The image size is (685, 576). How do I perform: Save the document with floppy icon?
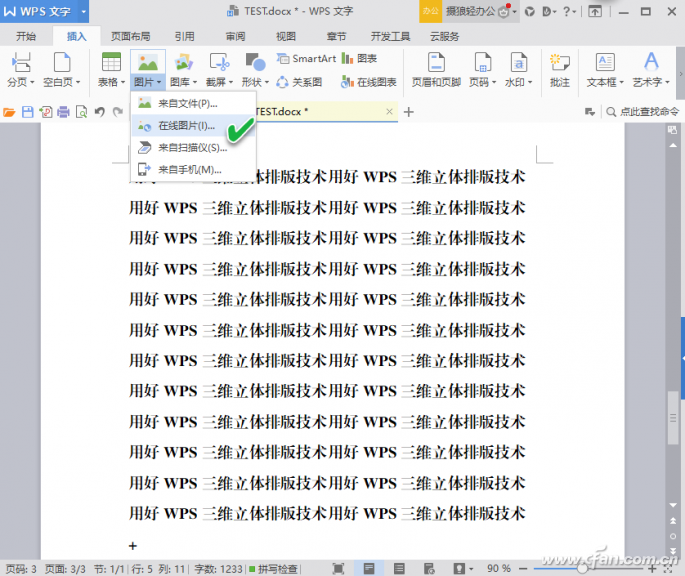28,112
